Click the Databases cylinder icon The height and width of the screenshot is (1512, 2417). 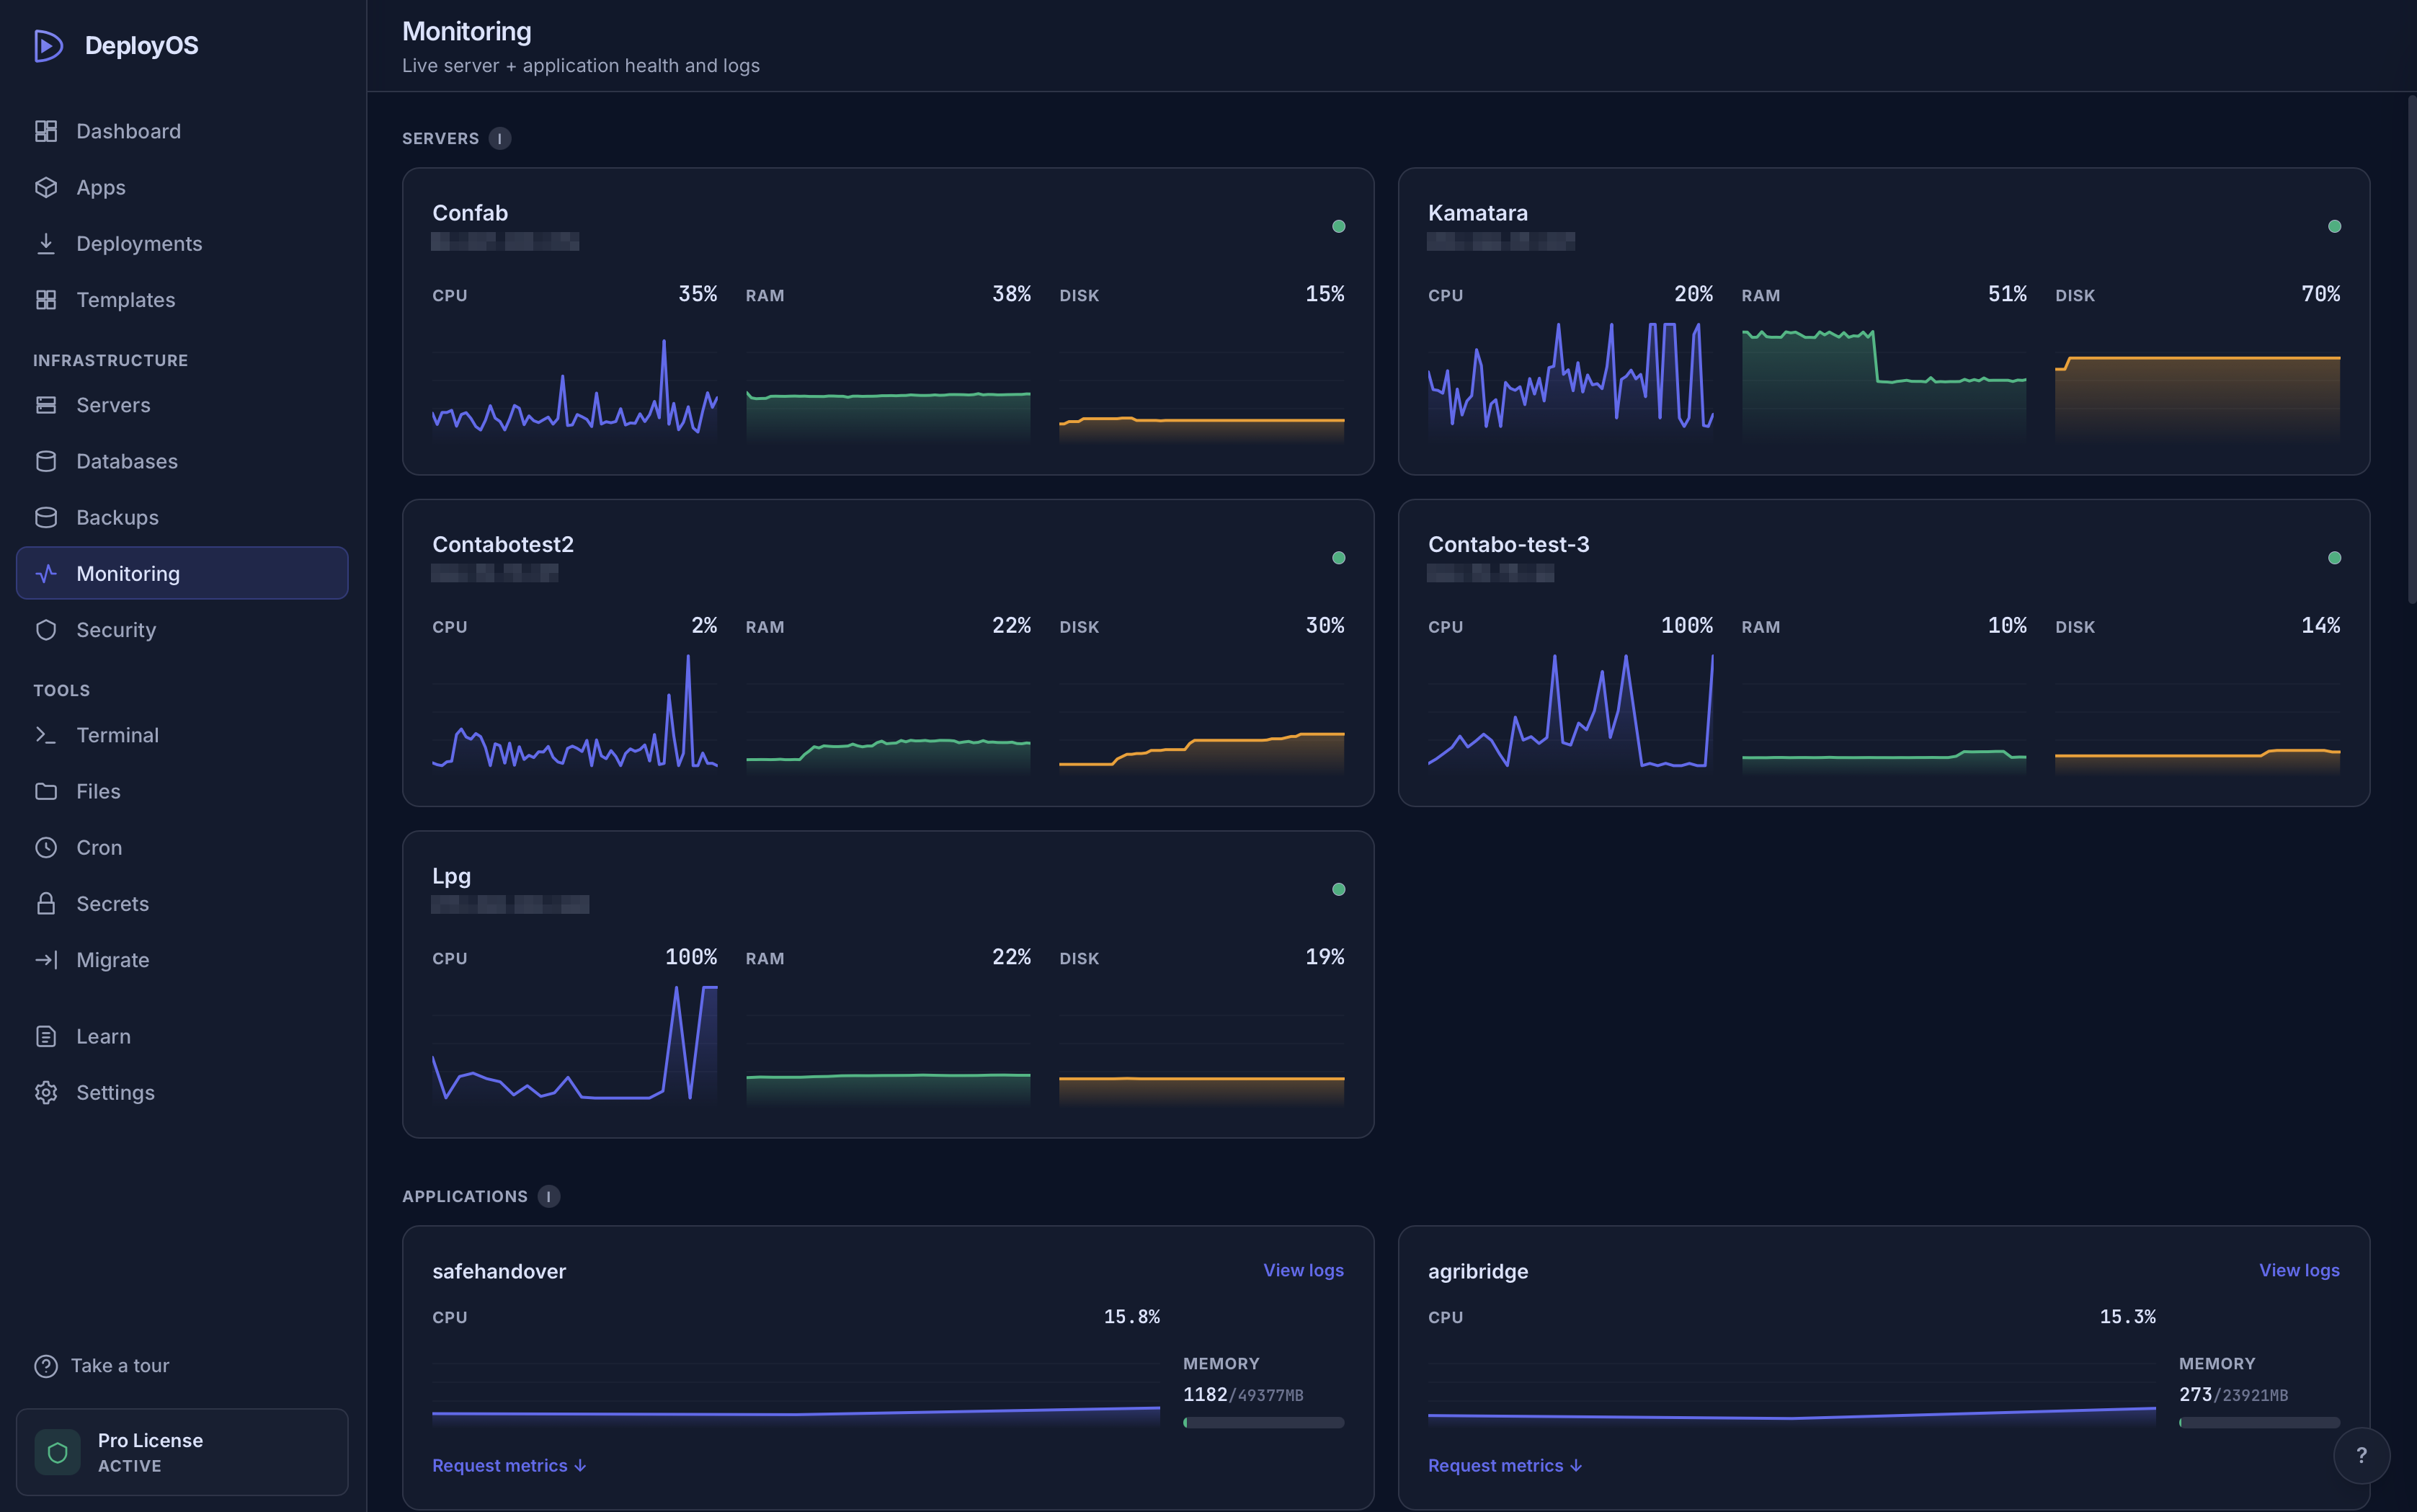point(46,461)
